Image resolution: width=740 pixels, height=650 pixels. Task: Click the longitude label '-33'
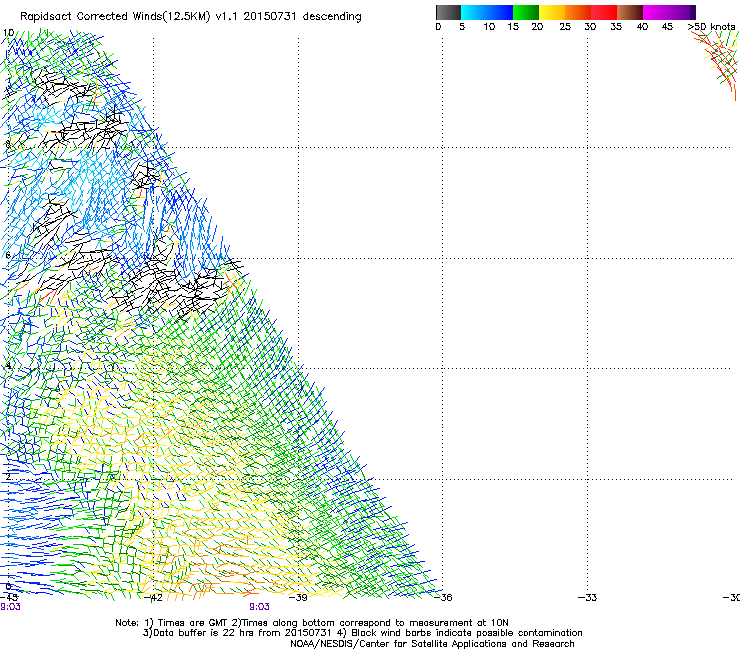(x=588, y=598)
